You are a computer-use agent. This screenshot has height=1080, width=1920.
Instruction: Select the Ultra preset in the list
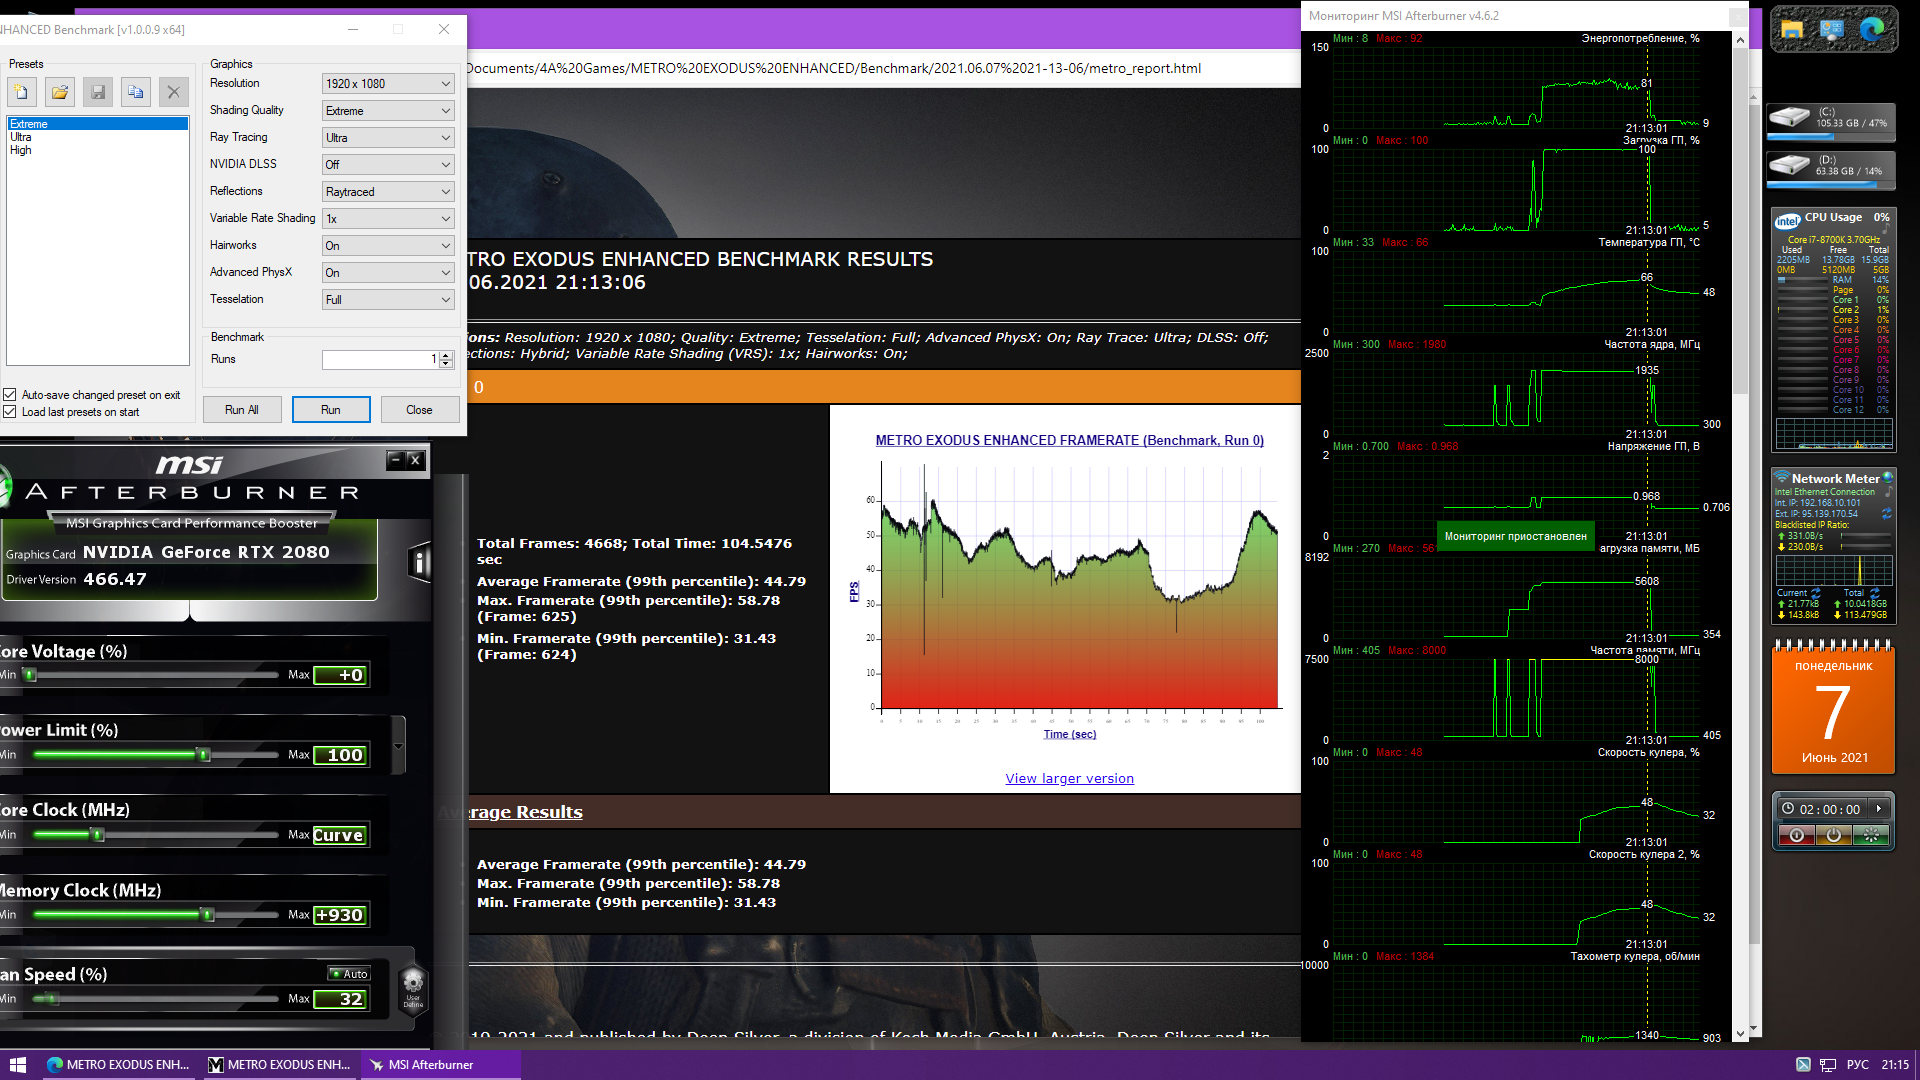(21, 137)
